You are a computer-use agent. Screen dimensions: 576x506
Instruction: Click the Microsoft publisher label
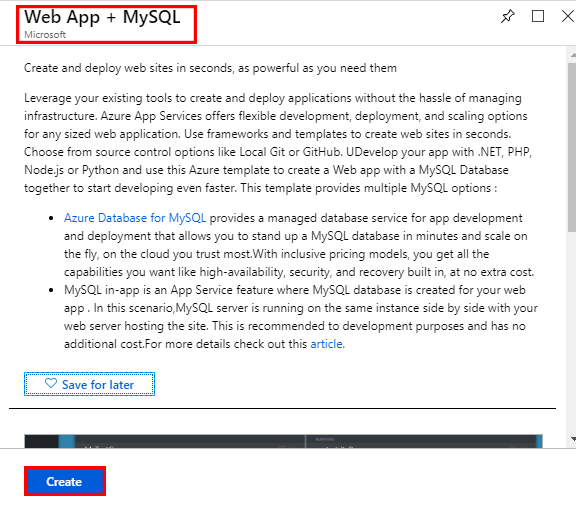[45, 35]
